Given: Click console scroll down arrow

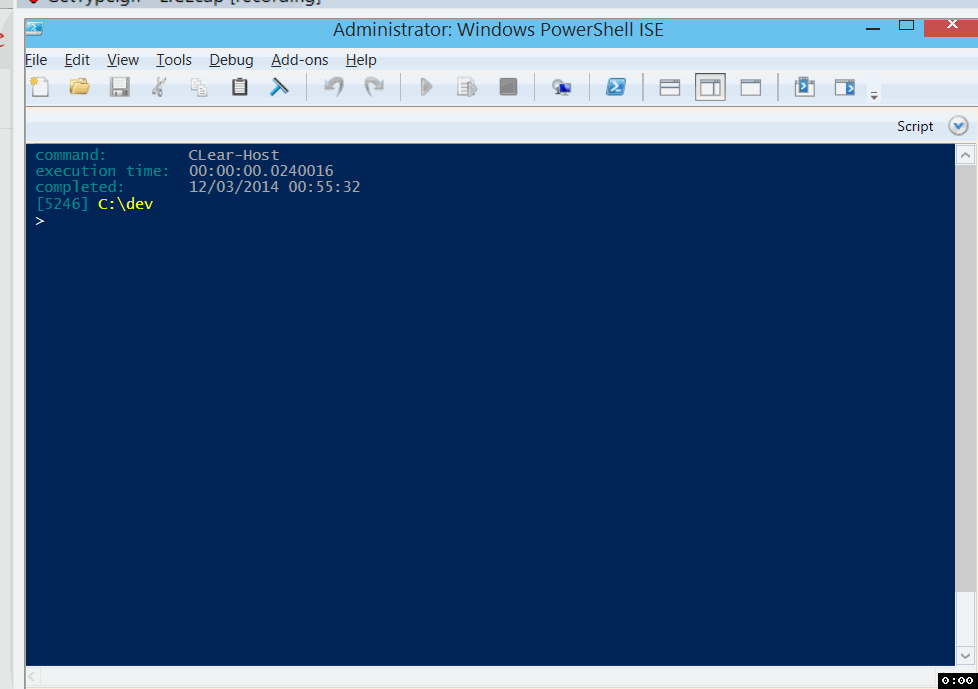Looking at the screenshot, I should pyautogui.click(x=966, y=655).
